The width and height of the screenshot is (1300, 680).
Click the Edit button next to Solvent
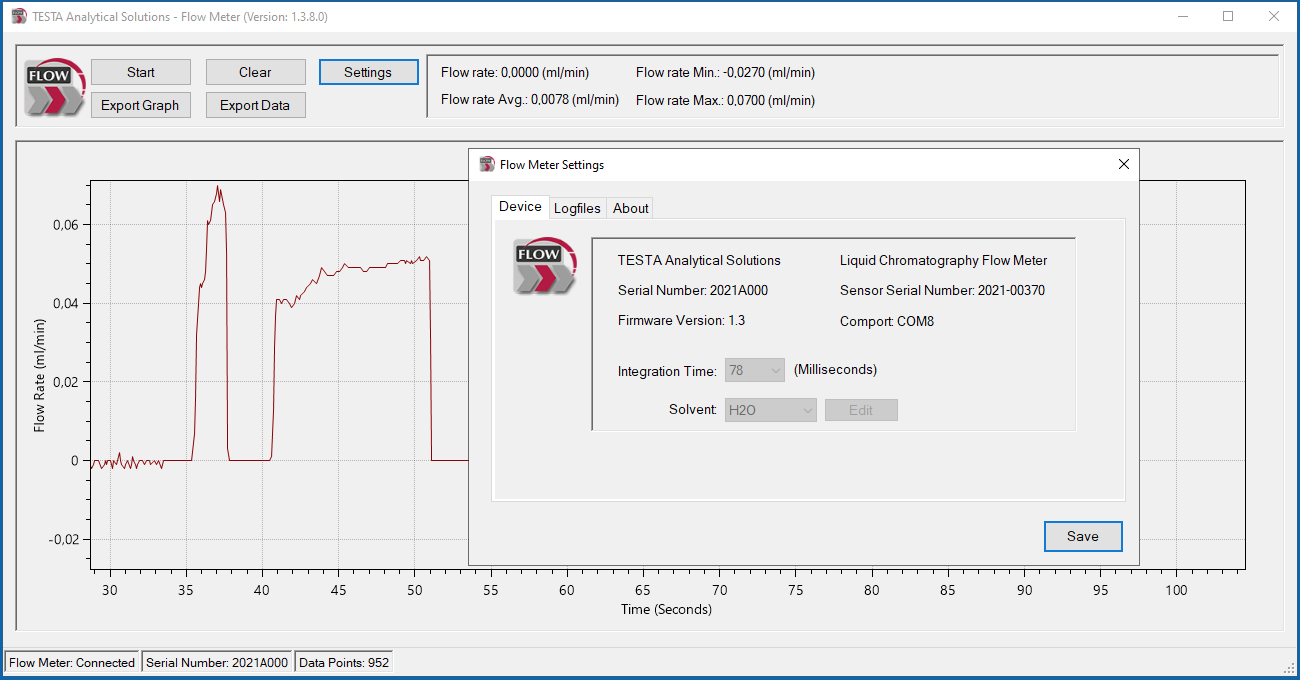point(861,409)
